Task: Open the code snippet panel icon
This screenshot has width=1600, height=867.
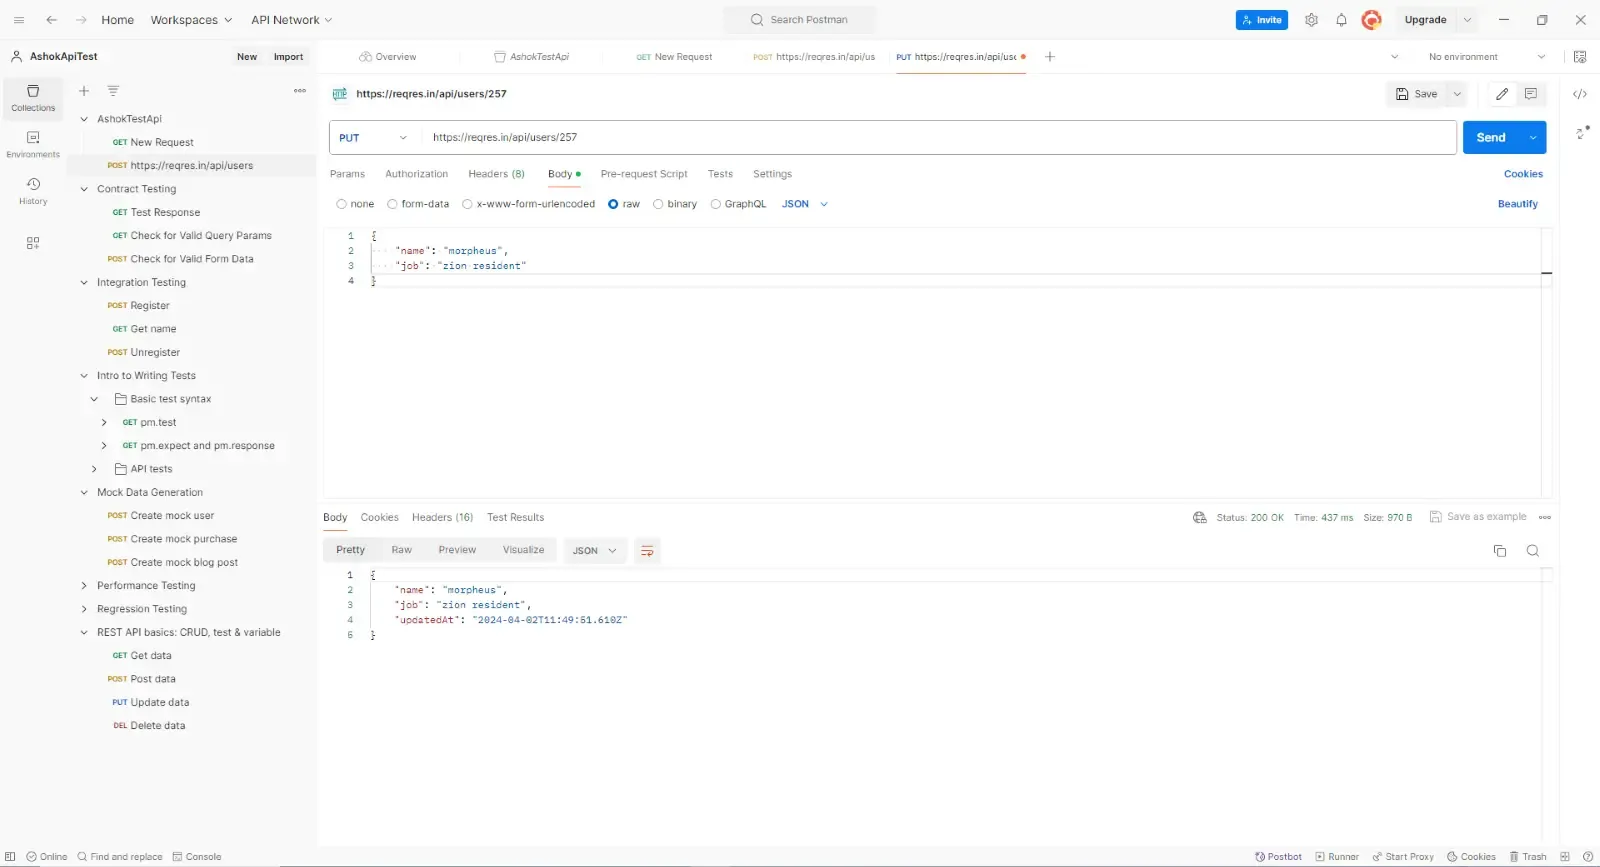Action: [x=1580, y=94]
